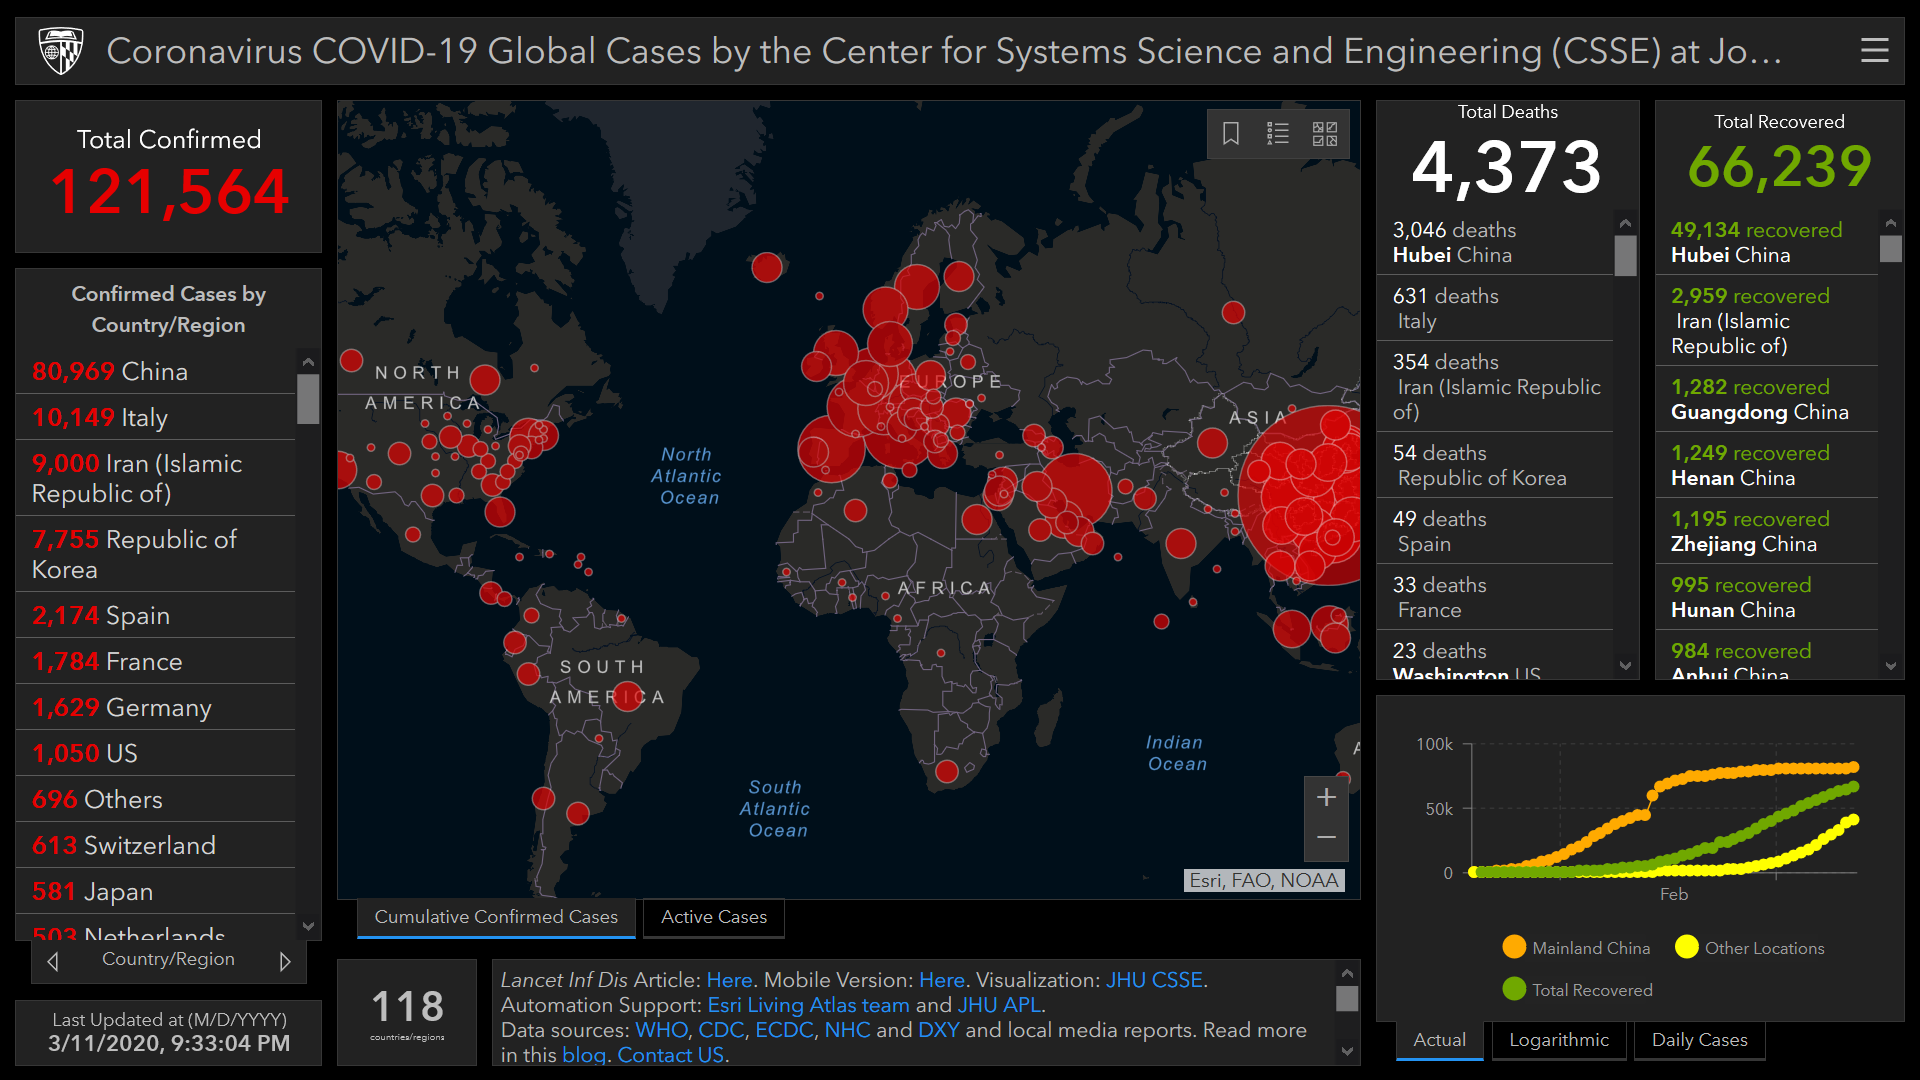1920x1080 pixels.
Task: Toggle Total Recovered legend series
Action: (x=1577, y=990)
